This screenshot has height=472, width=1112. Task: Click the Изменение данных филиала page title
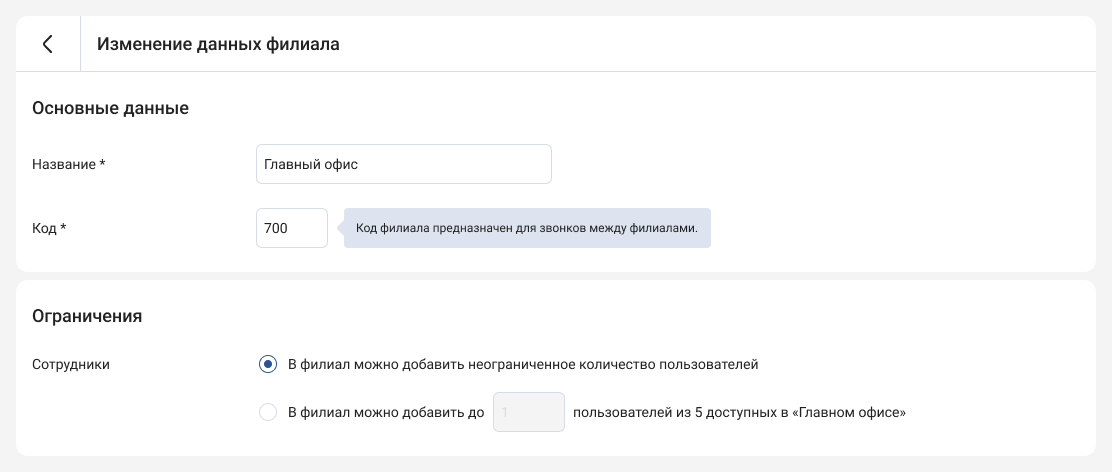click(218, 44)
